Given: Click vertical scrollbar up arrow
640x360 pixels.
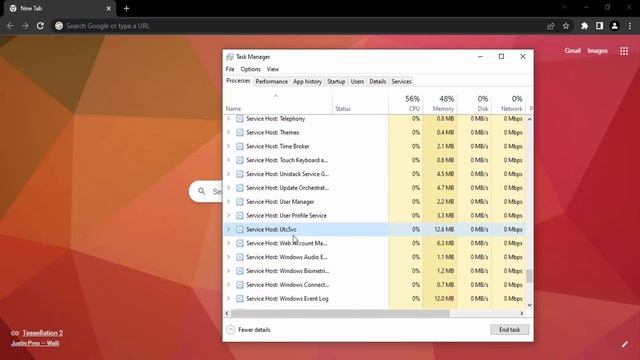Looking at the screenshot, I should tap(529, 119).
